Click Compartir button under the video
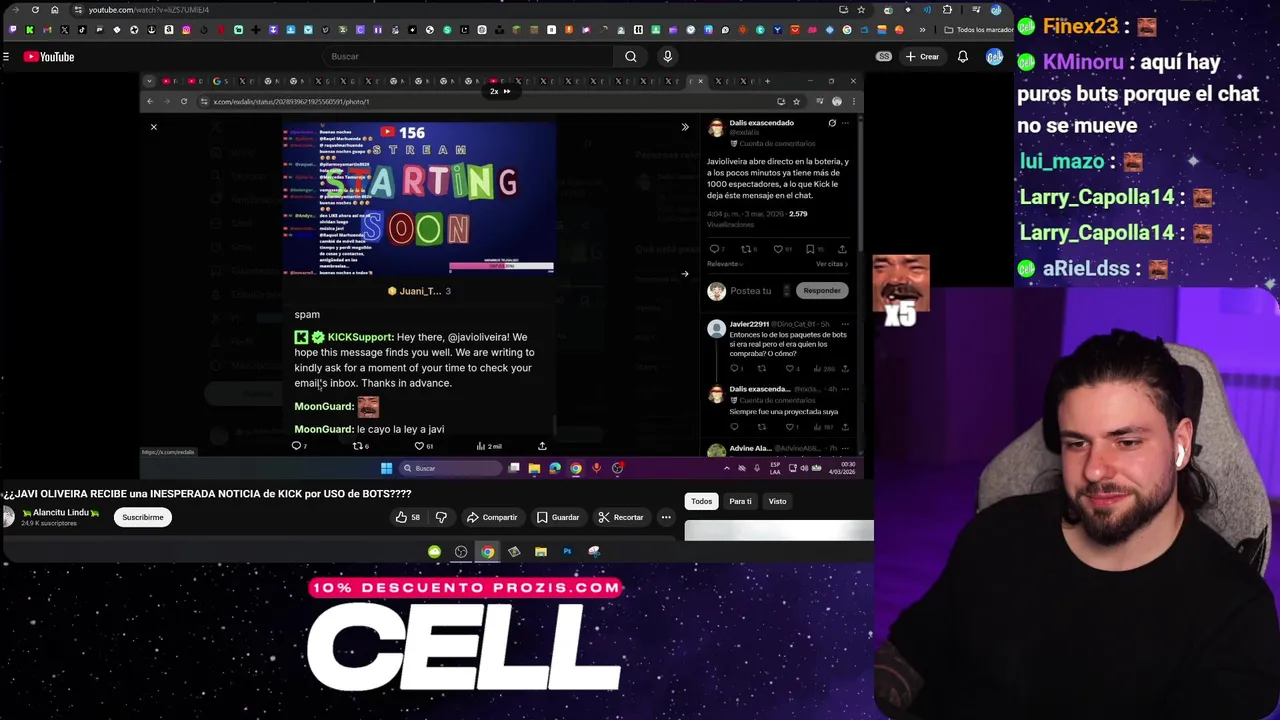This screenshot has width=1280, height=720. click(492, 517)
